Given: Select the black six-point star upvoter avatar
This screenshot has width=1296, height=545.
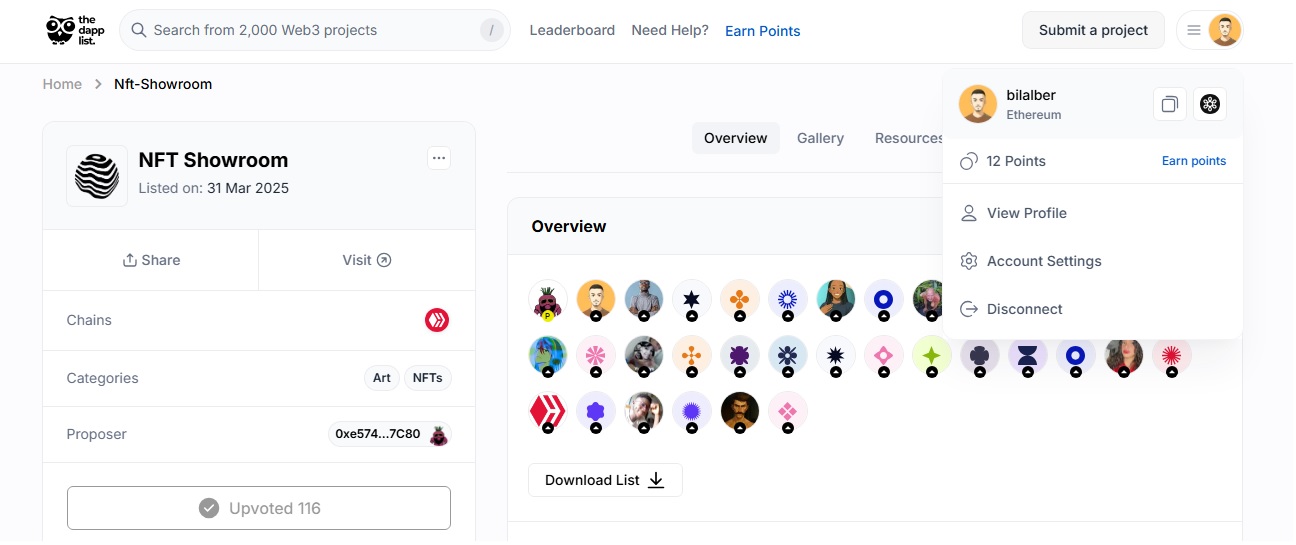Looking at the screenshot, I should coord(692,299).
